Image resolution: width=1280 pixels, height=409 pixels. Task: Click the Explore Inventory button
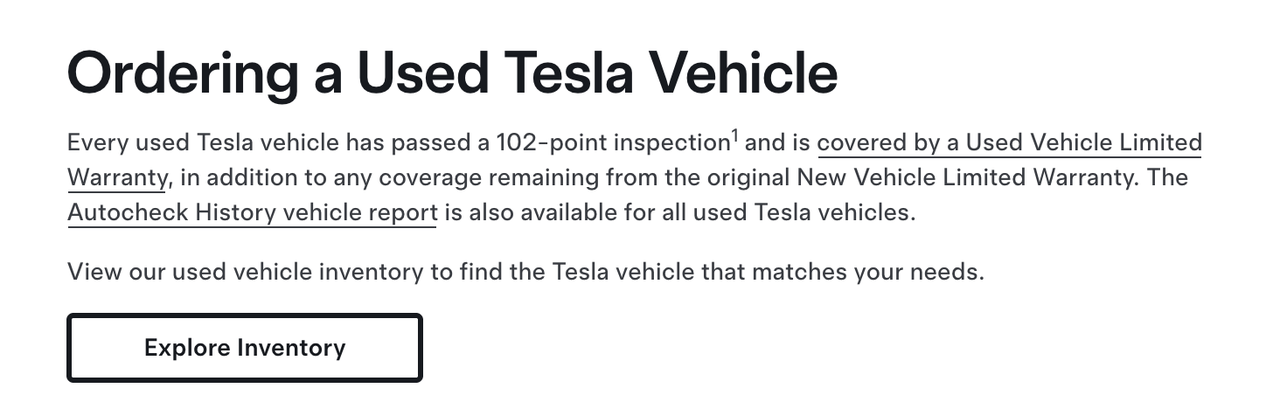(244, 348)
